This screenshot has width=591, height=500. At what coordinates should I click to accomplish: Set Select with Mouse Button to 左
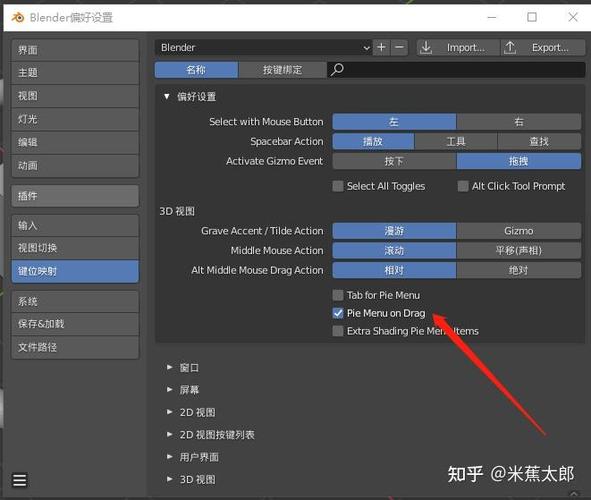pos(394,122)
